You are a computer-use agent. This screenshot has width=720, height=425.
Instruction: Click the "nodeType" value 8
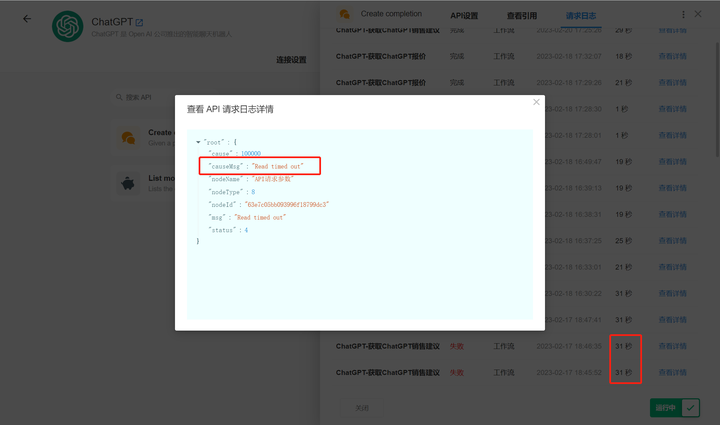253,192
